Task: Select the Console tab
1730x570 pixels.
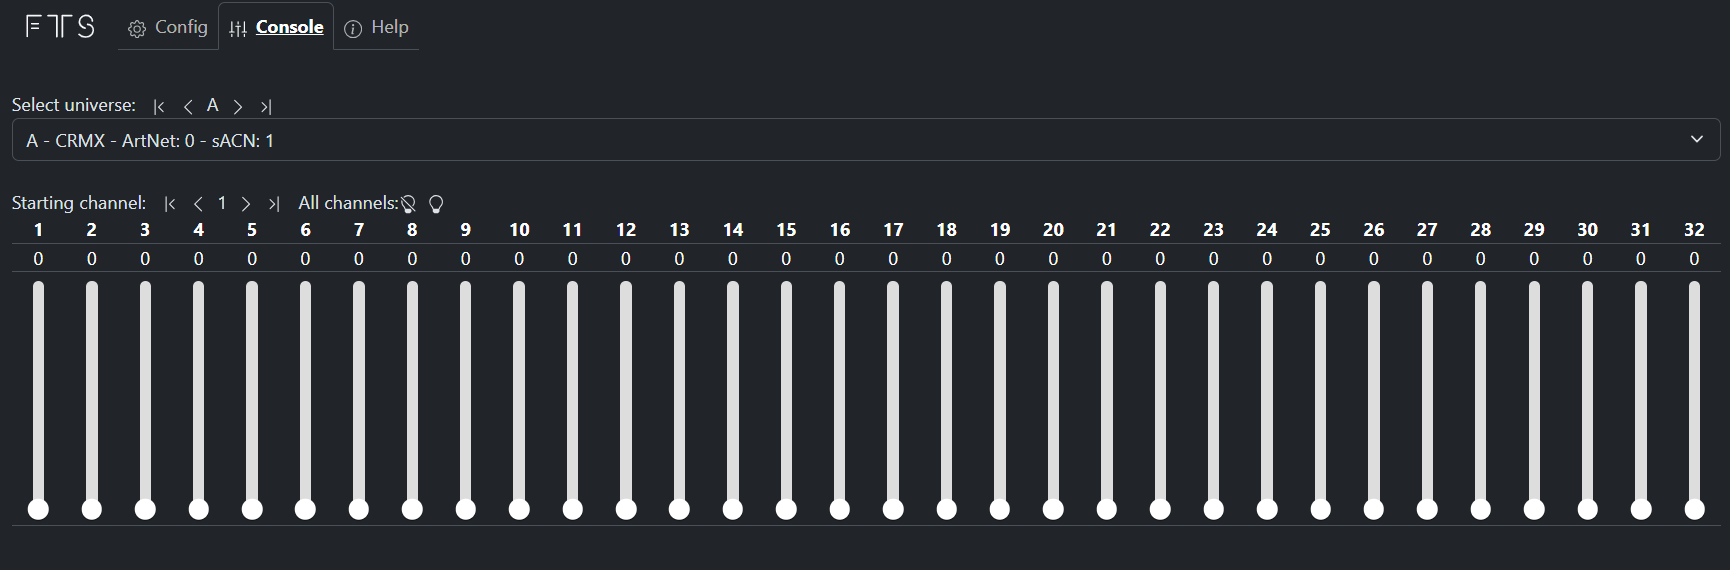Action: pos(277,27)
